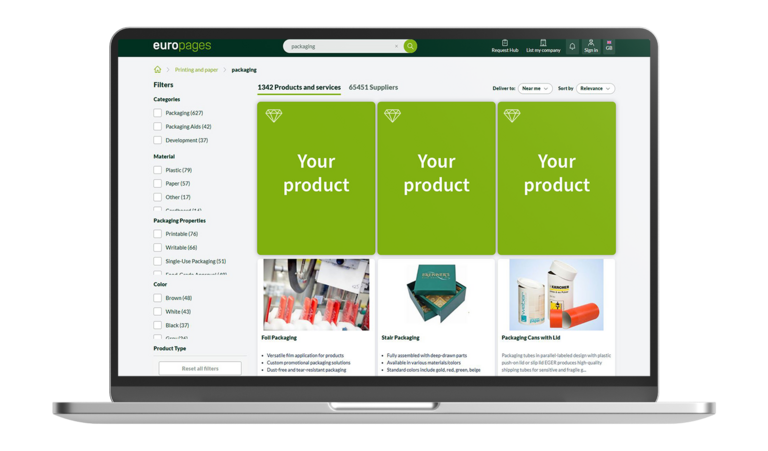768x451 pixels.
Task: Click the green search magnifier button
Action: (410, 46)
